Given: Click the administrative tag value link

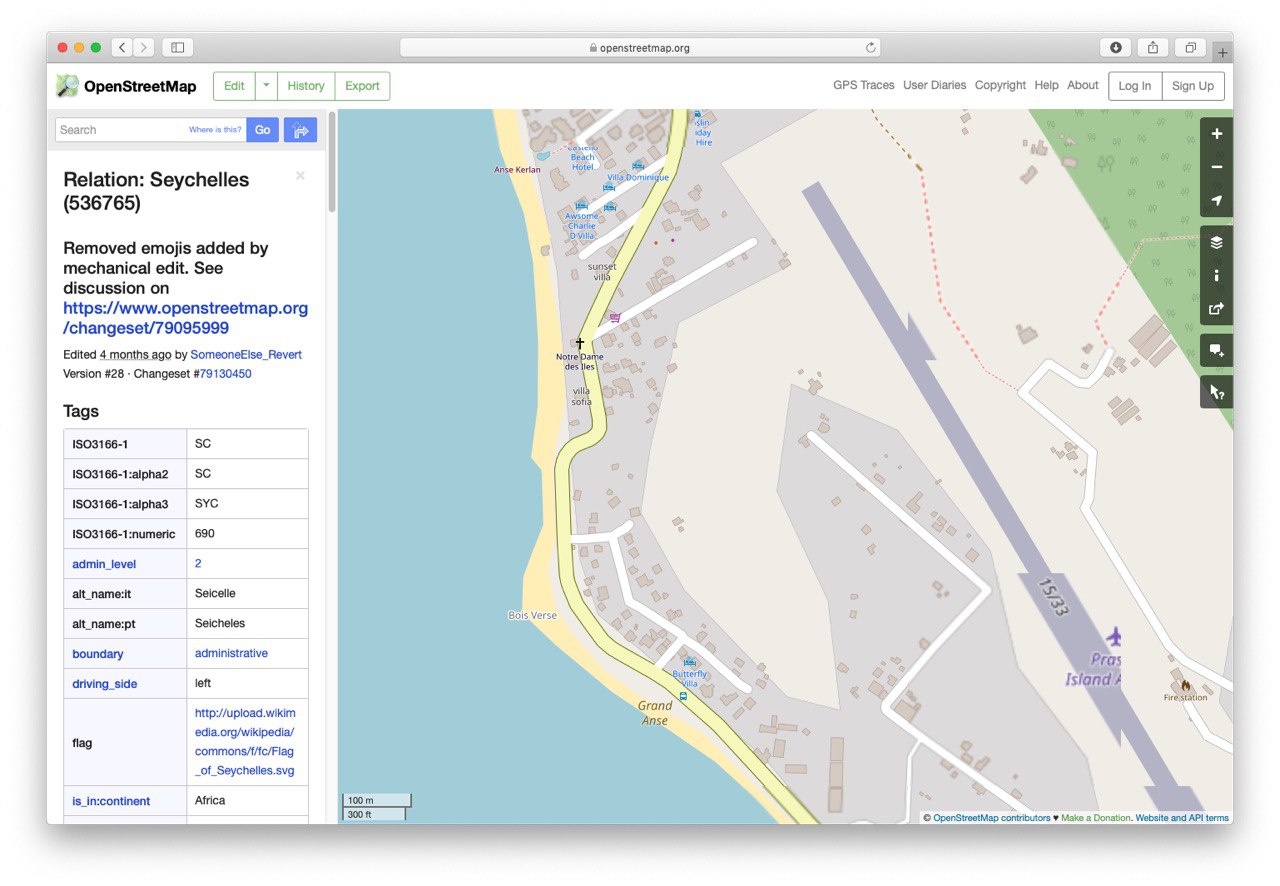Looking at the screenshot, I should click(x=231, y=653).
